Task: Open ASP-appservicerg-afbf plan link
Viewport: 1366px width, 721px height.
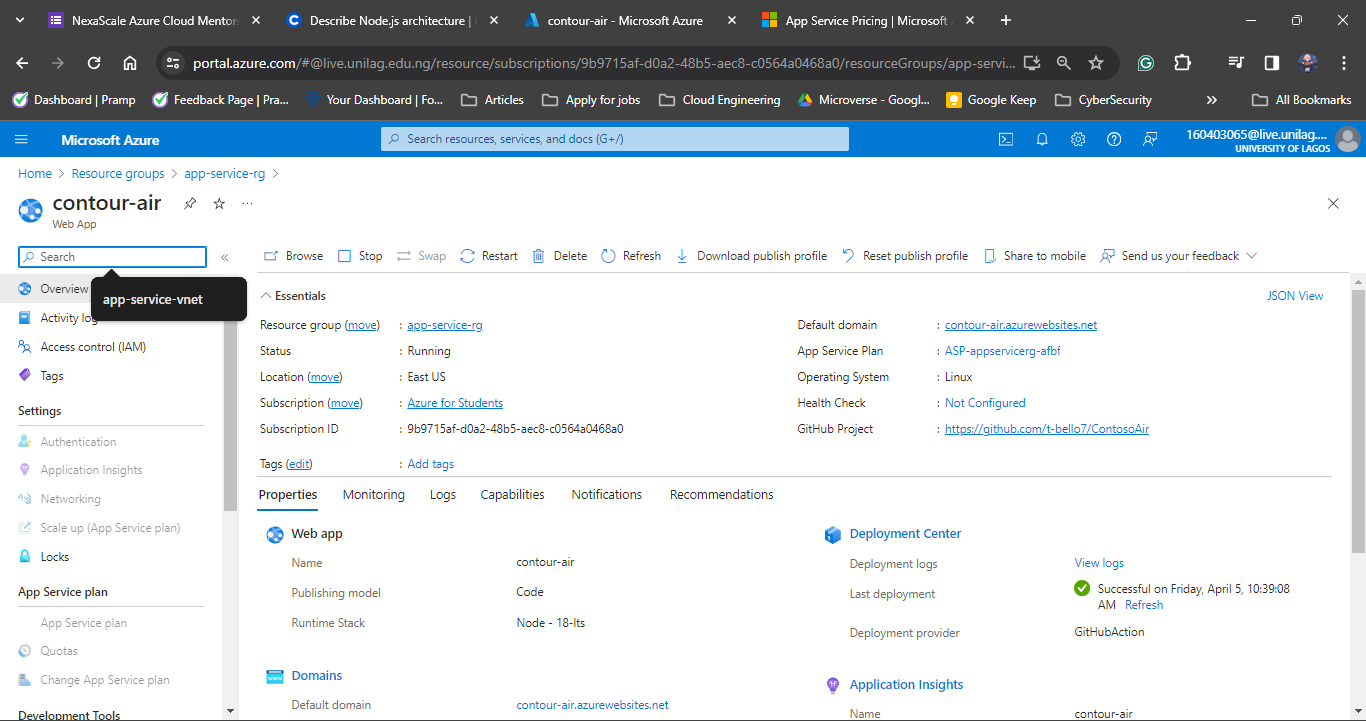Action: coord(1003,351)
